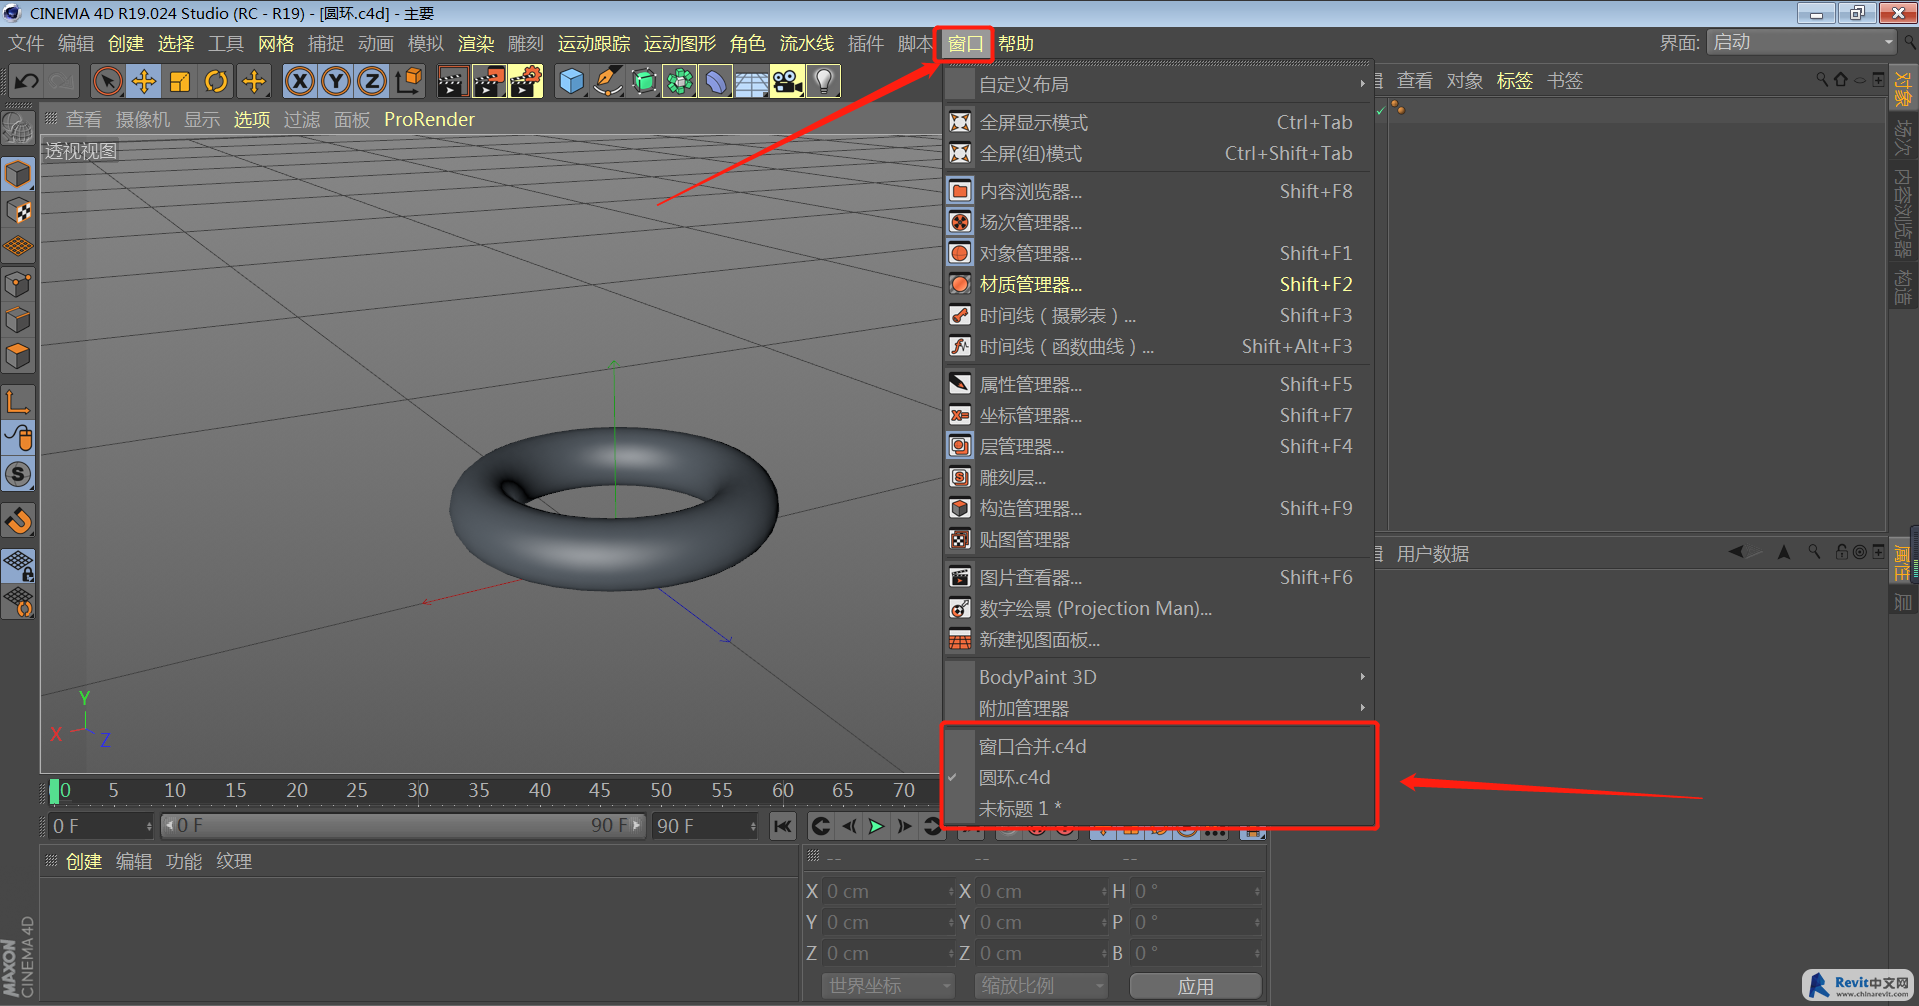Viewport: 1919px width, 1006px height.
Task: Click the Subdivision Surface generator icon
Action: (644, 81)
